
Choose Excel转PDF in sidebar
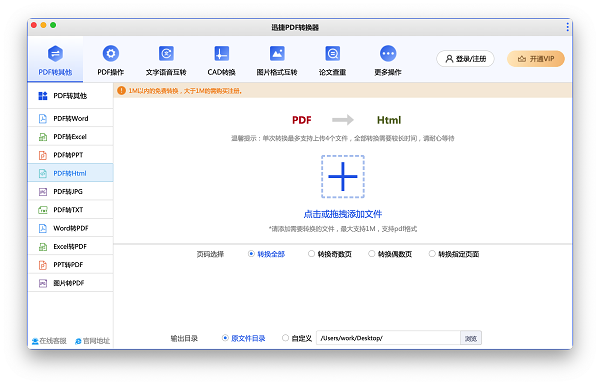tap(70, 246)
